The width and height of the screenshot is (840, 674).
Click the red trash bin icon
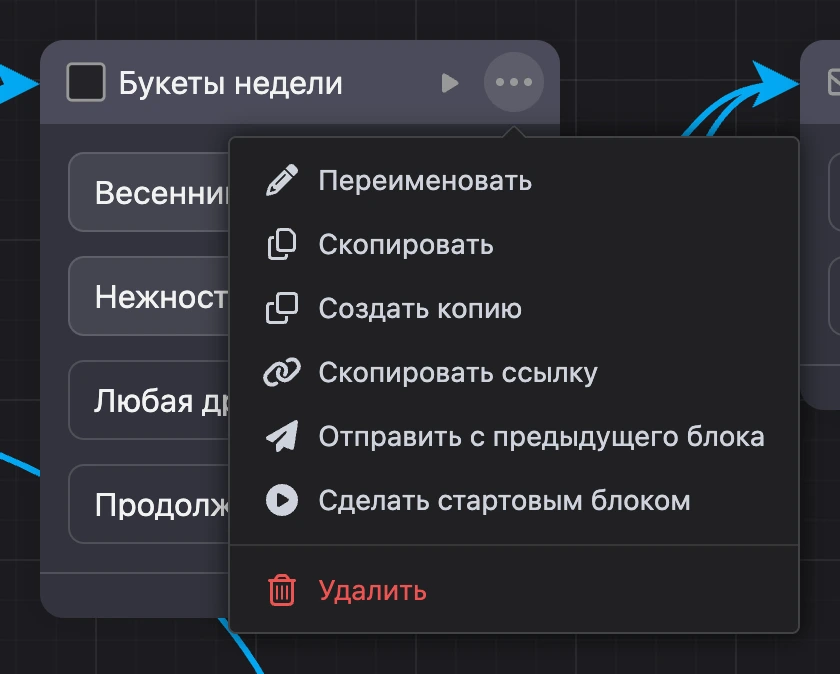pos(282,590)
